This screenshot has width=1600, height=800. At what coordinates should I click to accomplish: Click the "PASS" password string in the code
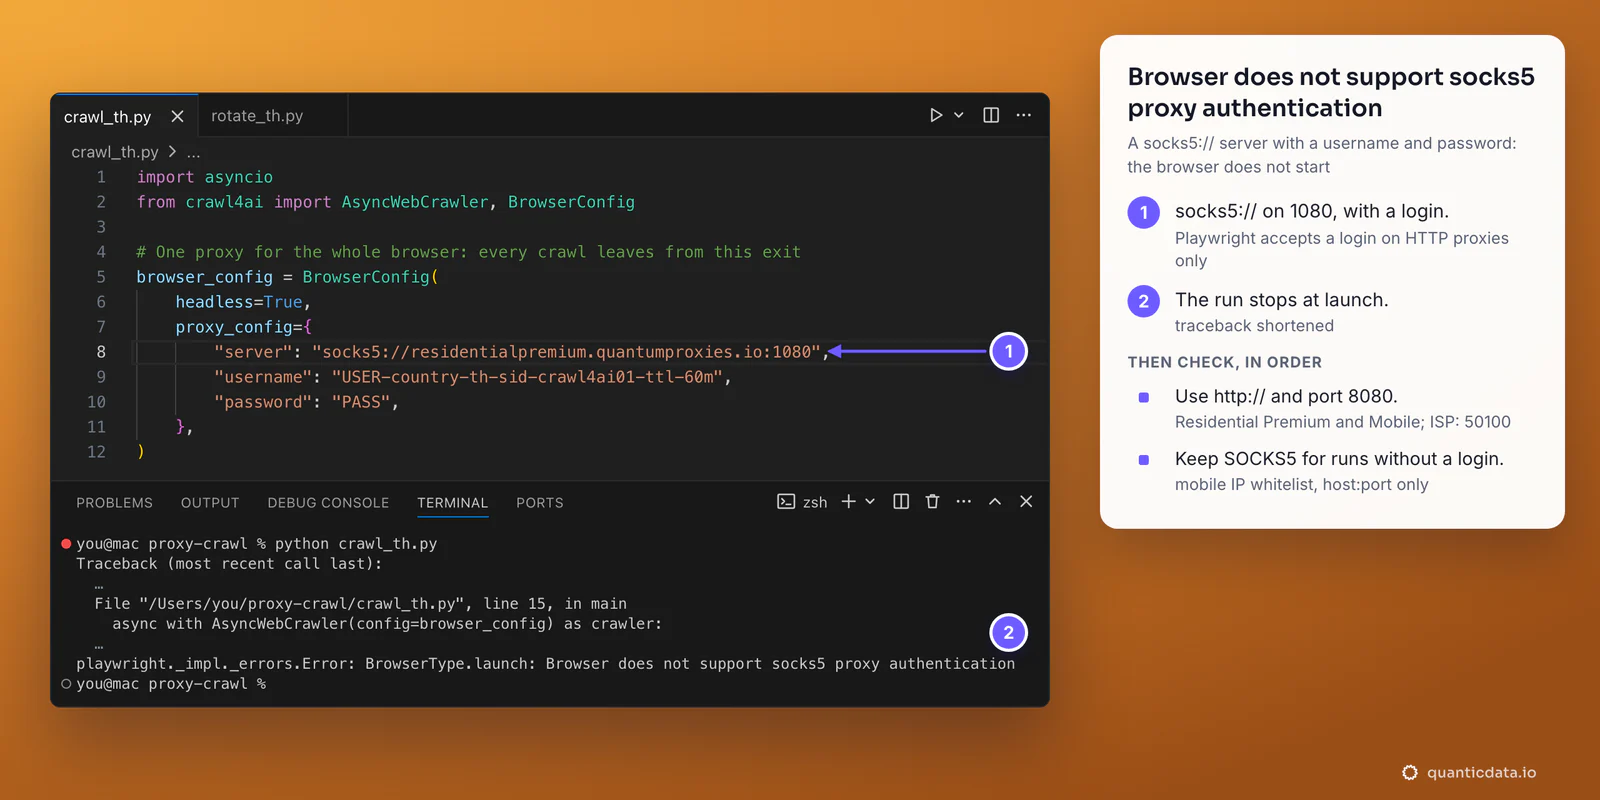click(361, 402)
